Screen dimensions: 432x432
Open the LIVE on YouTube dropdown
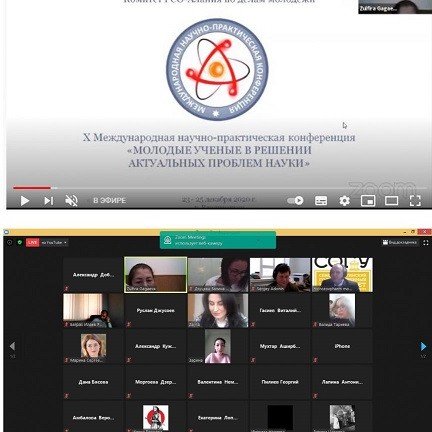pyautogui.click(x=47, y=243)
